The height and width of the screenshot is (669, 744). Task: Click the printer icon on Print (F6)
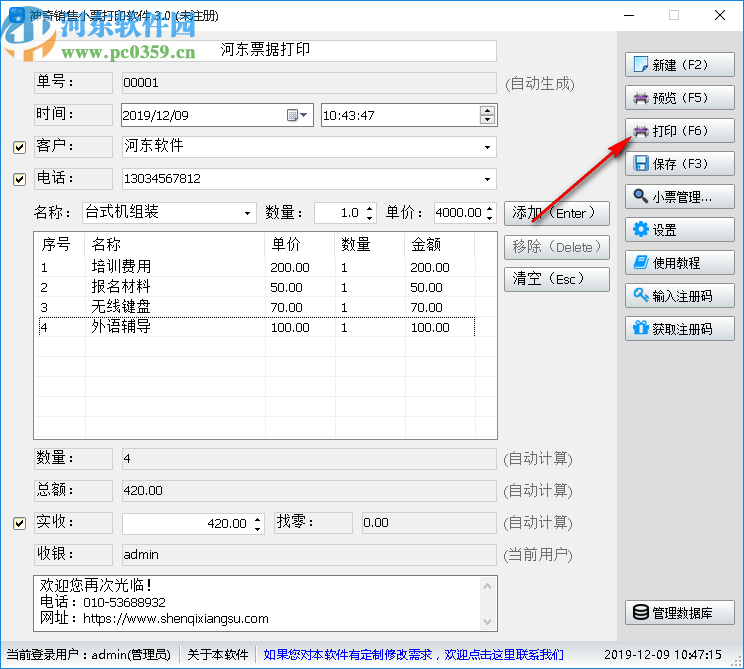pos(641,131)
